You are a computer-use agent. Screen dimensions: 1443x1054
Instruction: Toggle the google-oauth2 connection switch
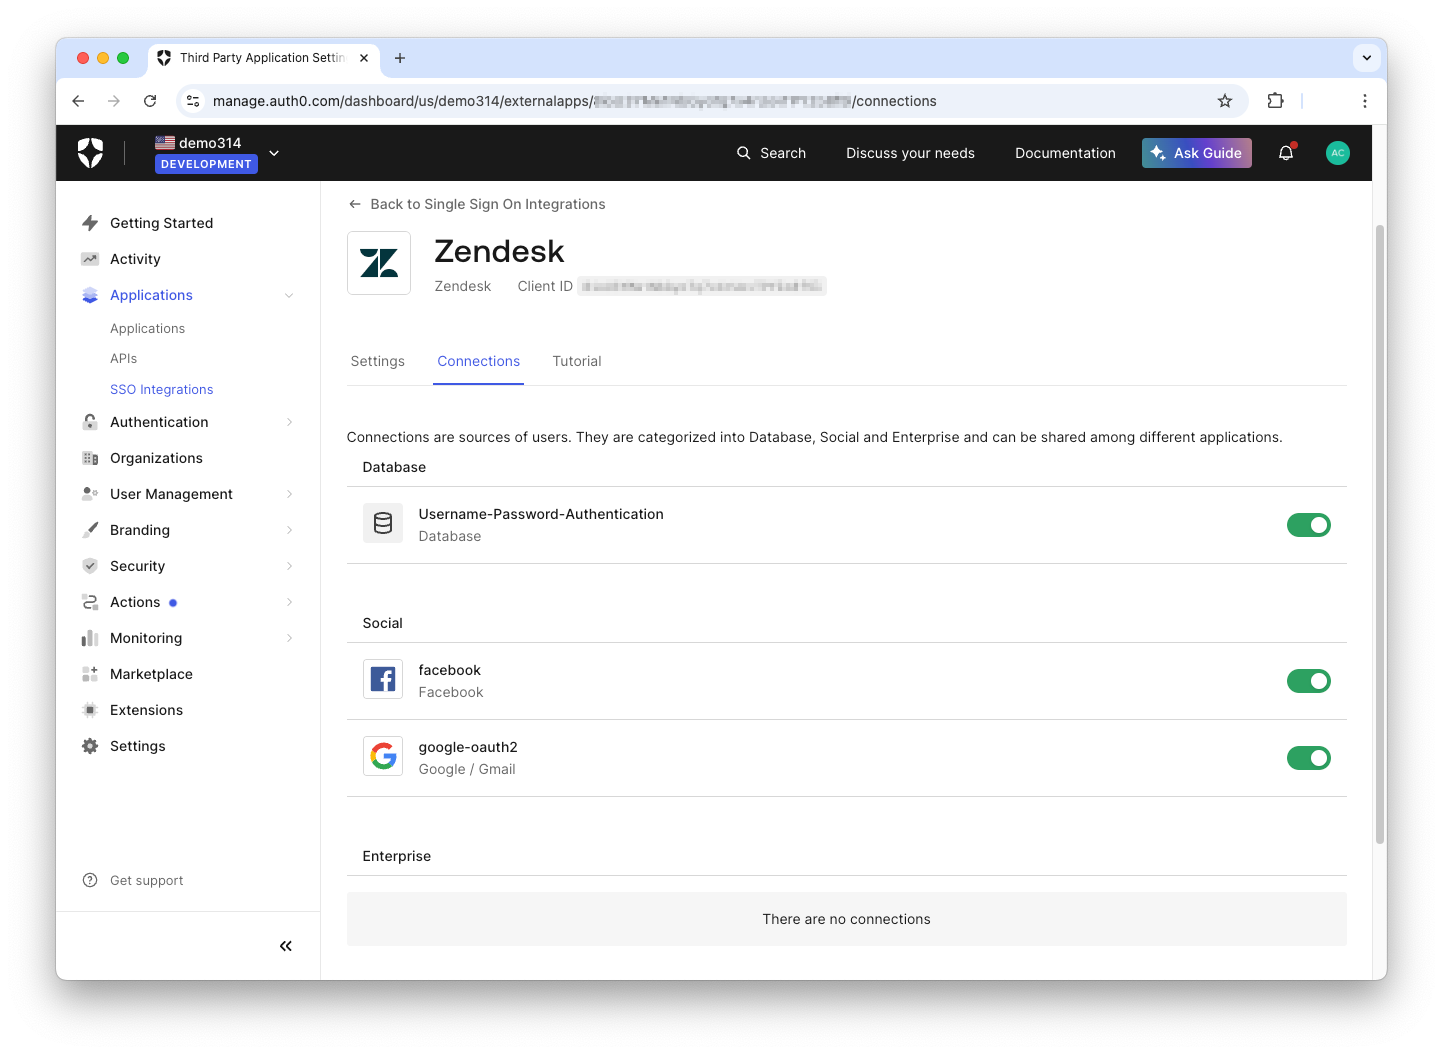1309,758
